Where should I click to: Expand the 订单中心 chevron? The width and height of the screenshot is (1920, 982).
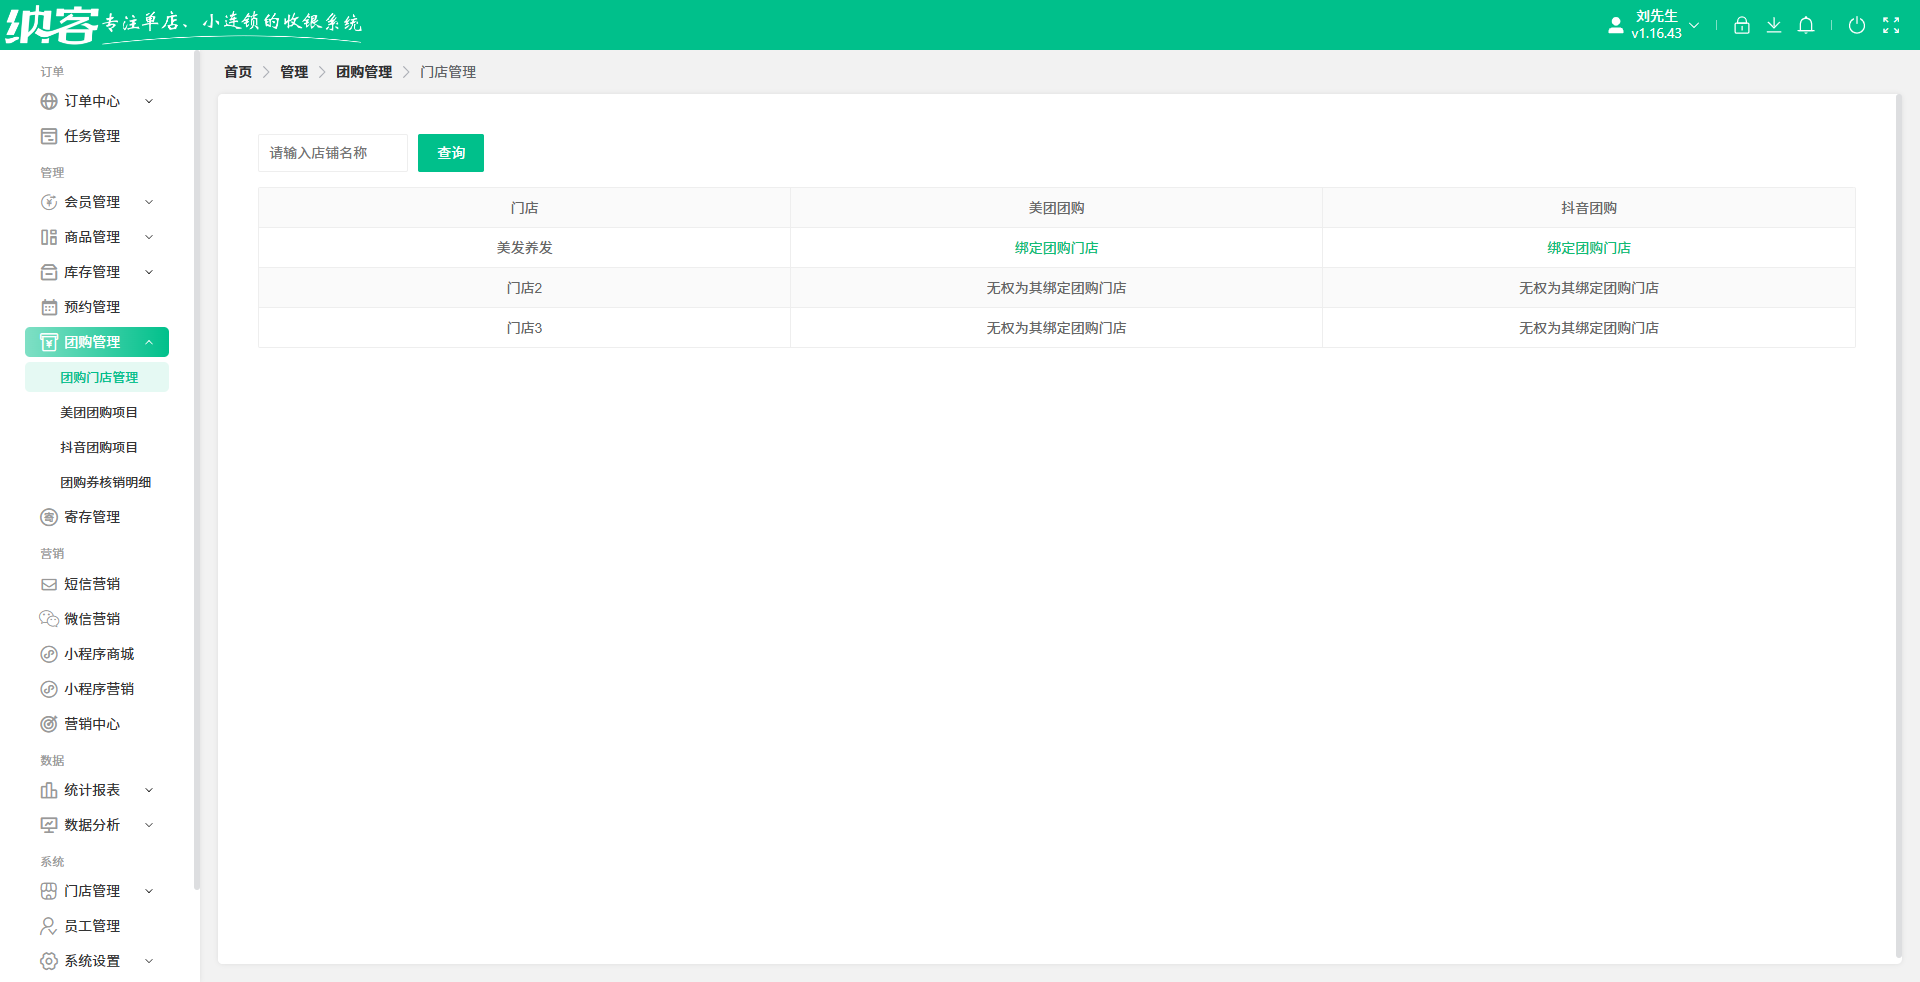[x=149, y=101]
